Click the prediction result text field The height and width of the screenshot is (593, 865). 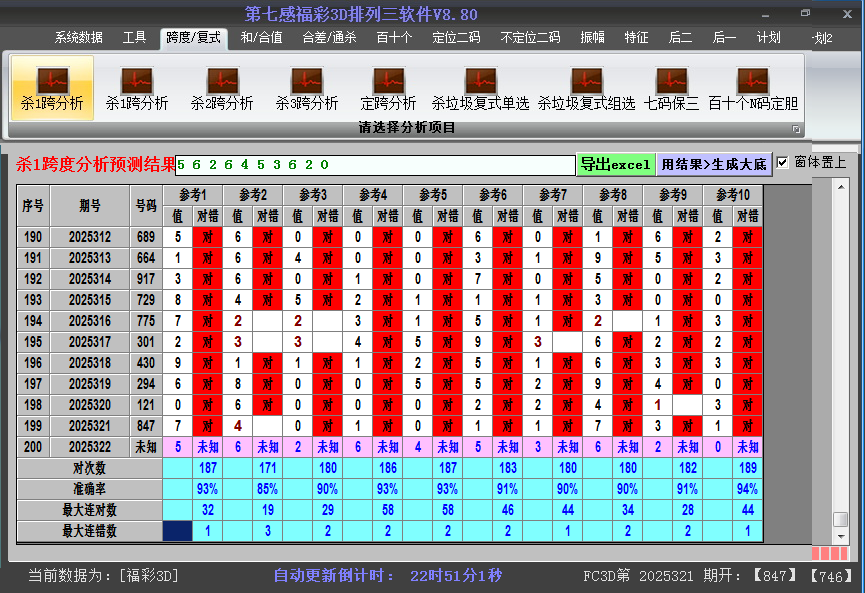pos(375,165)
